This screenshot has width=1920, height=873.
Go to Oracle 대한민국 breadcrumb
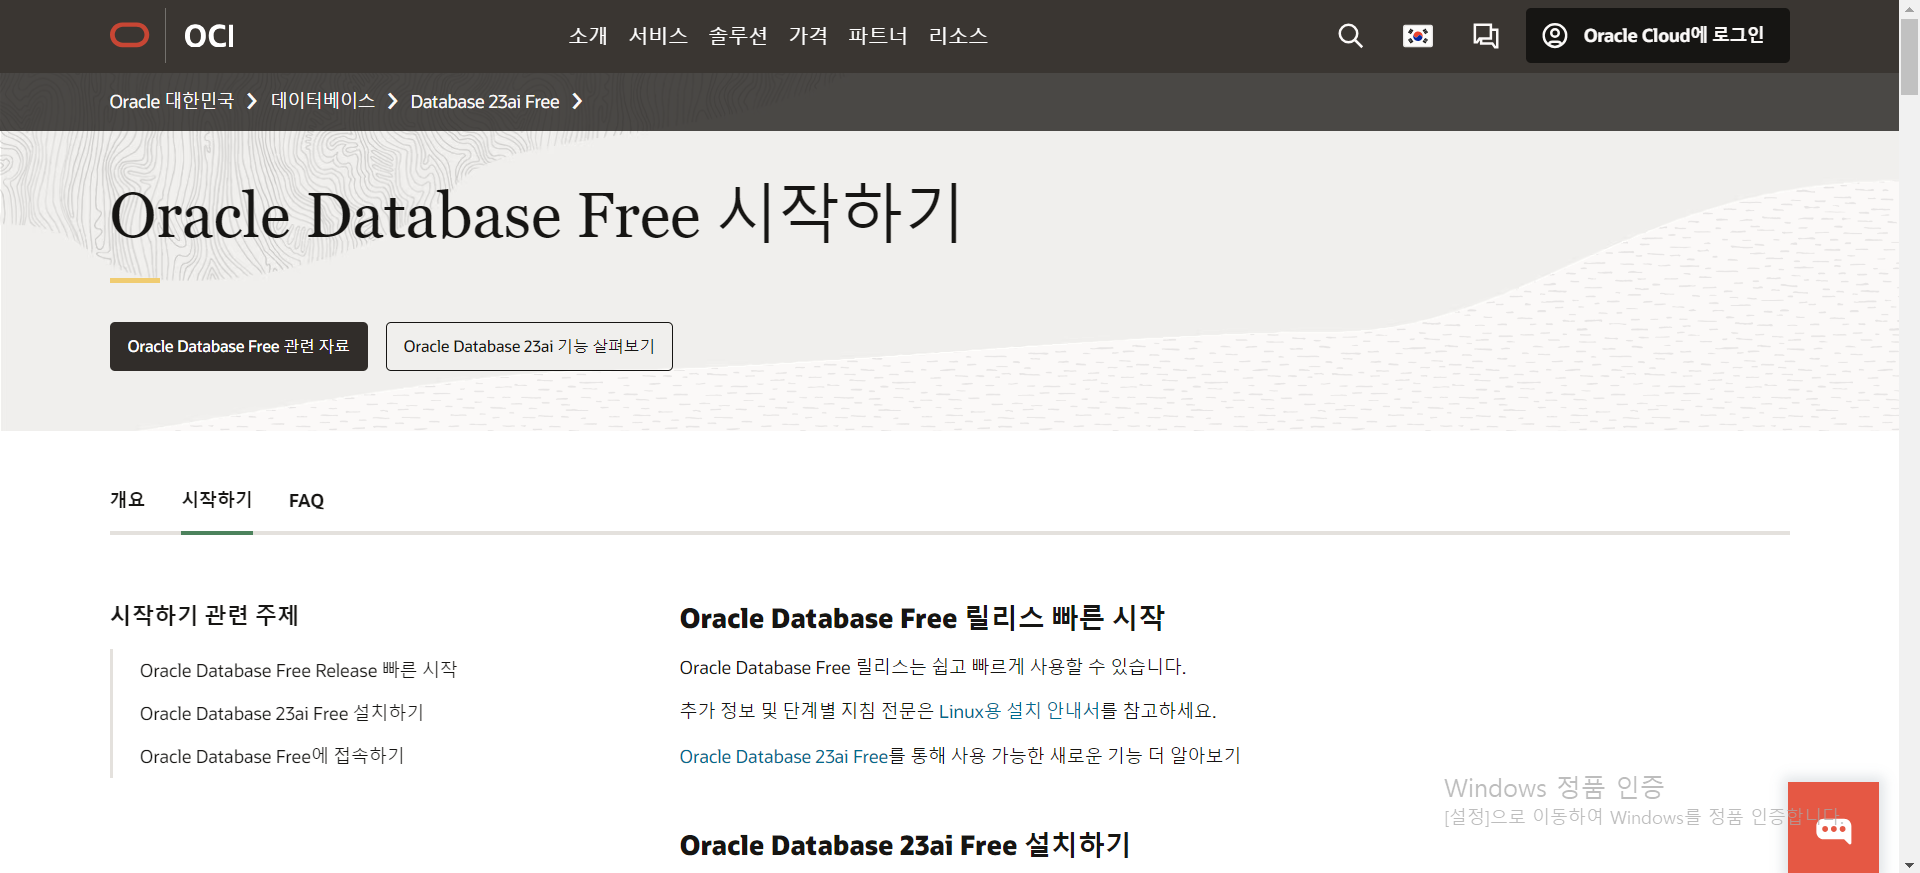171,101
